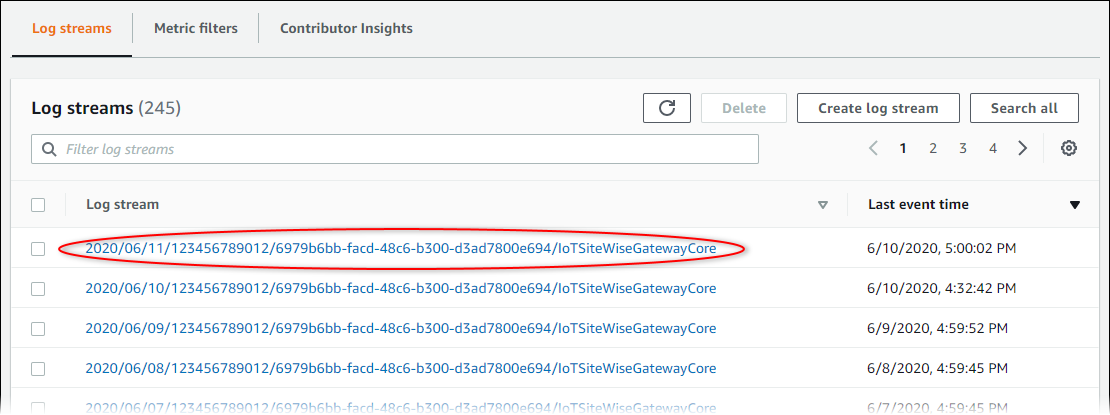
Task: Switch to the Metric filters tab
Action: [196, 28]
